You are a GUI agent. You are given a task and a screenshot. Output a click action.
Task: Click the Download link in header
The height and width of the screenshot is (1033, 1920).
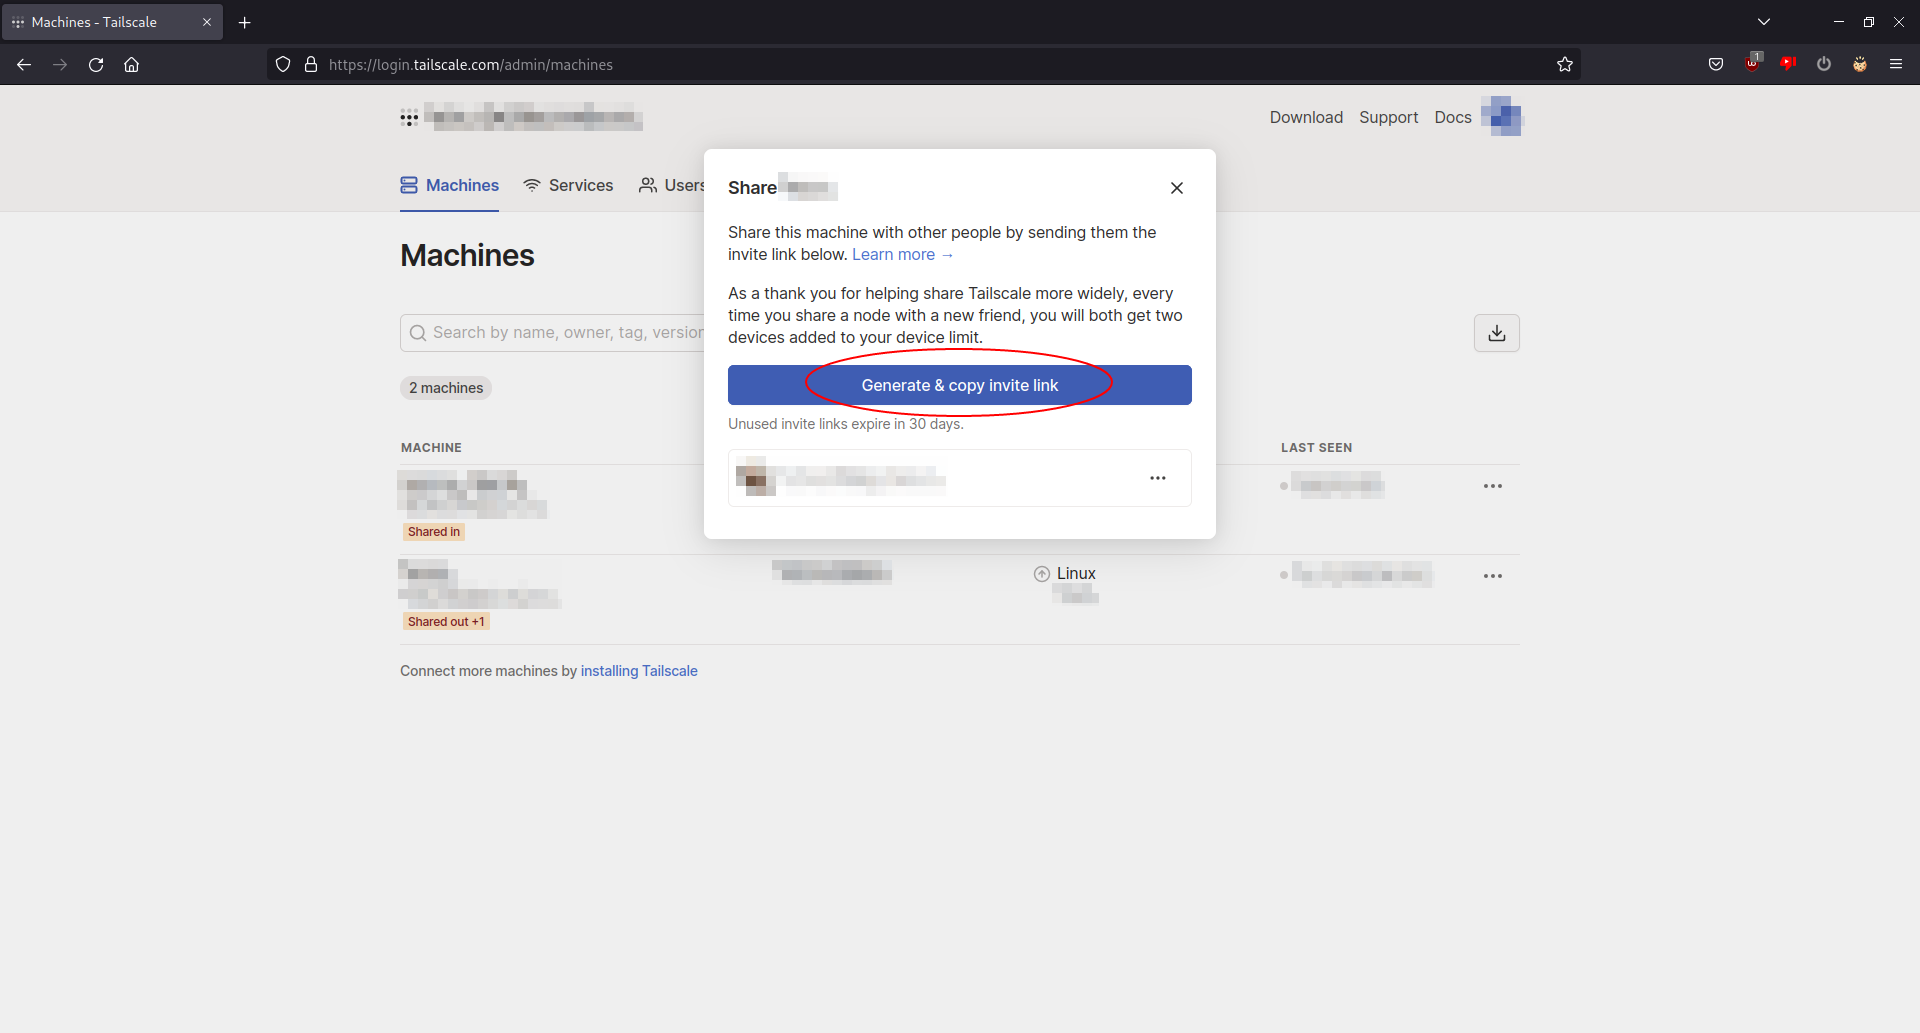click(x=1306, y=117)
